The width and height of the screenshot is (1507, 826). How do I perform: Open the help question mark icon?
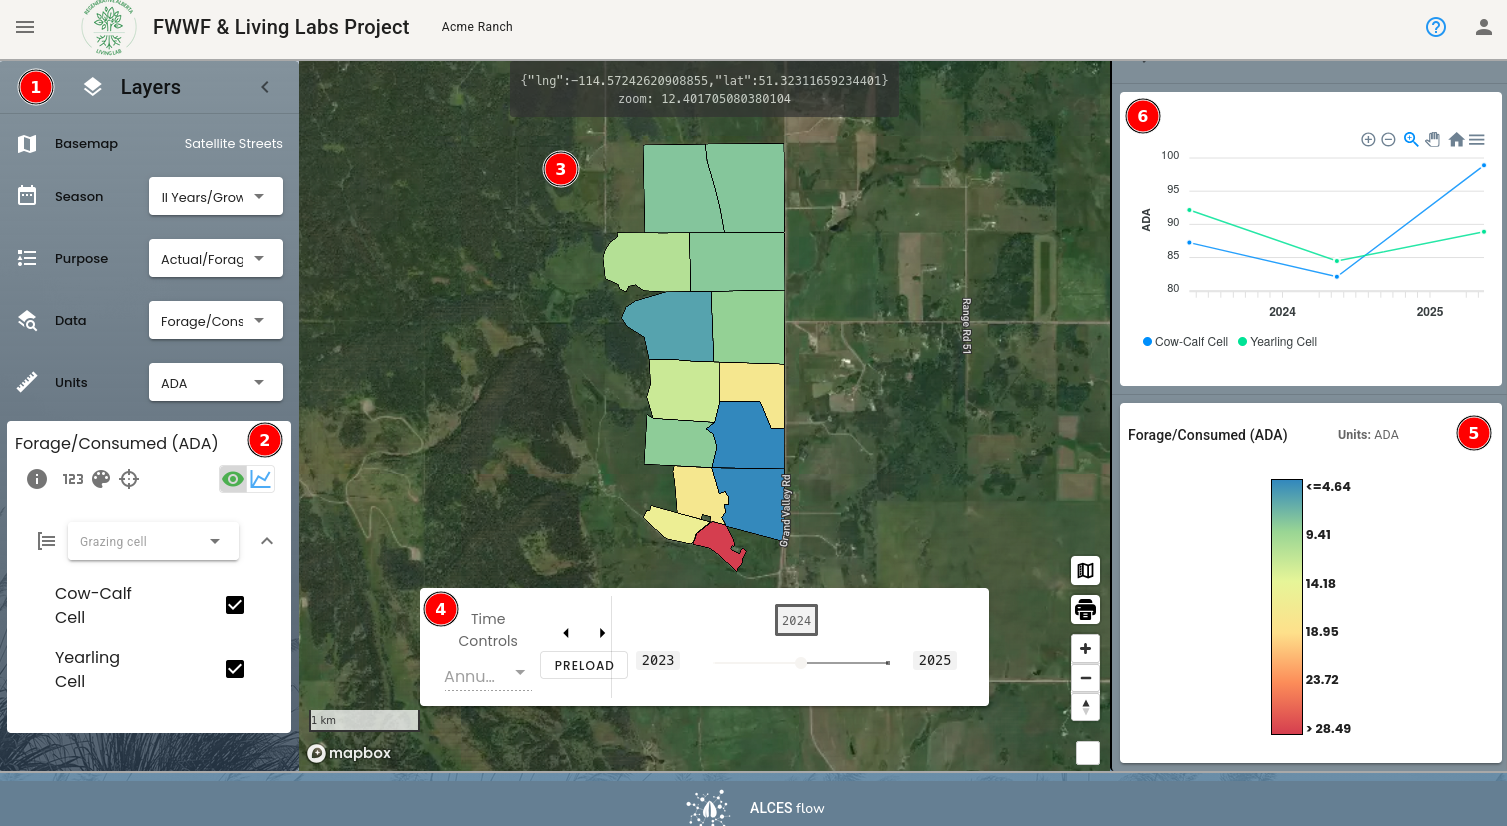coord(1436,27)
